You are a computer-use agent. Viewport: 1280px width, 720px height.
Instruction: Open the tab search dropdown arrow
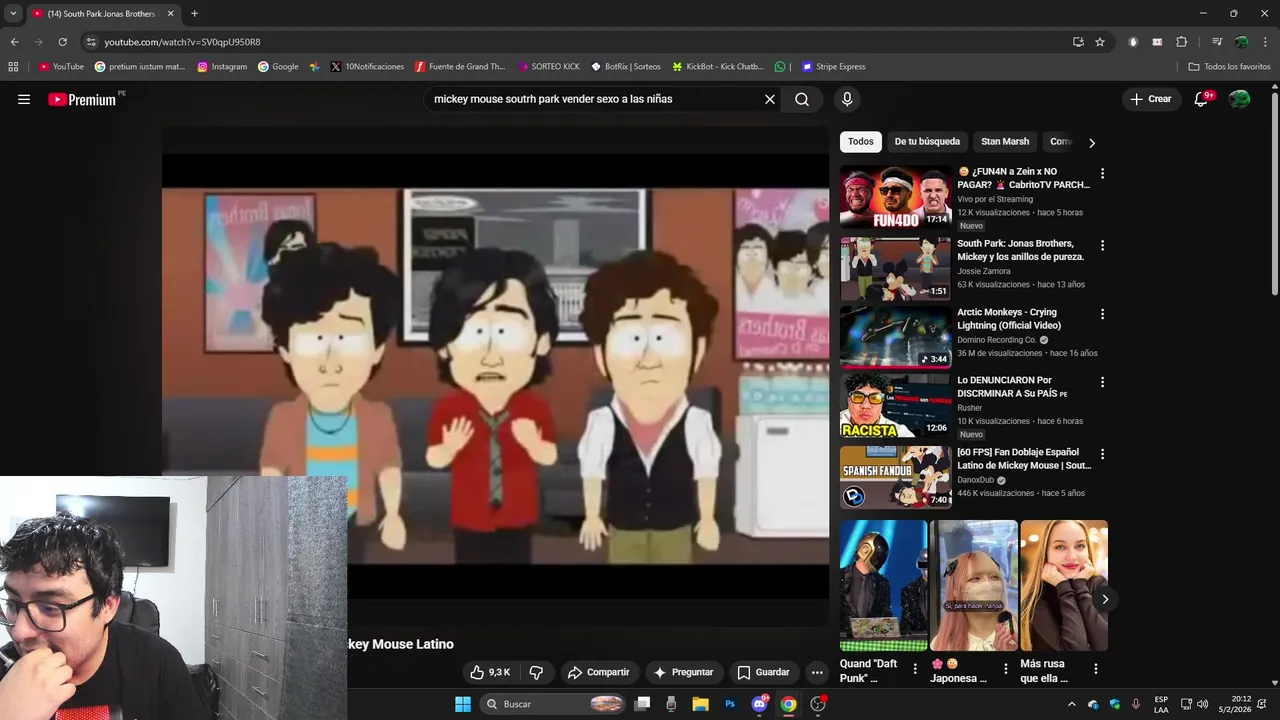13,14
